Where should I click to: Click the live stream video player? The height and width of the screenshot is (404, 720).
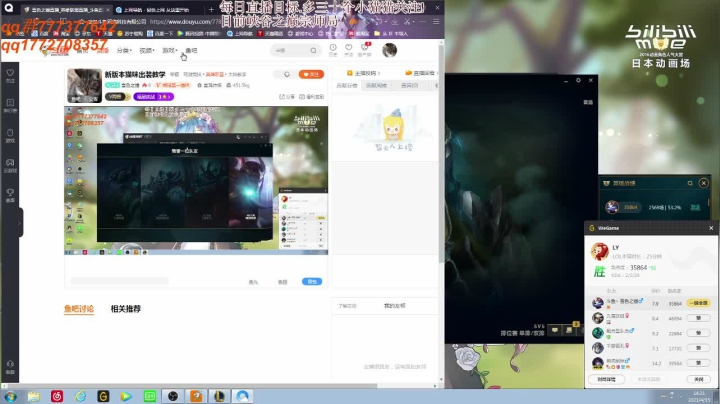196,180
